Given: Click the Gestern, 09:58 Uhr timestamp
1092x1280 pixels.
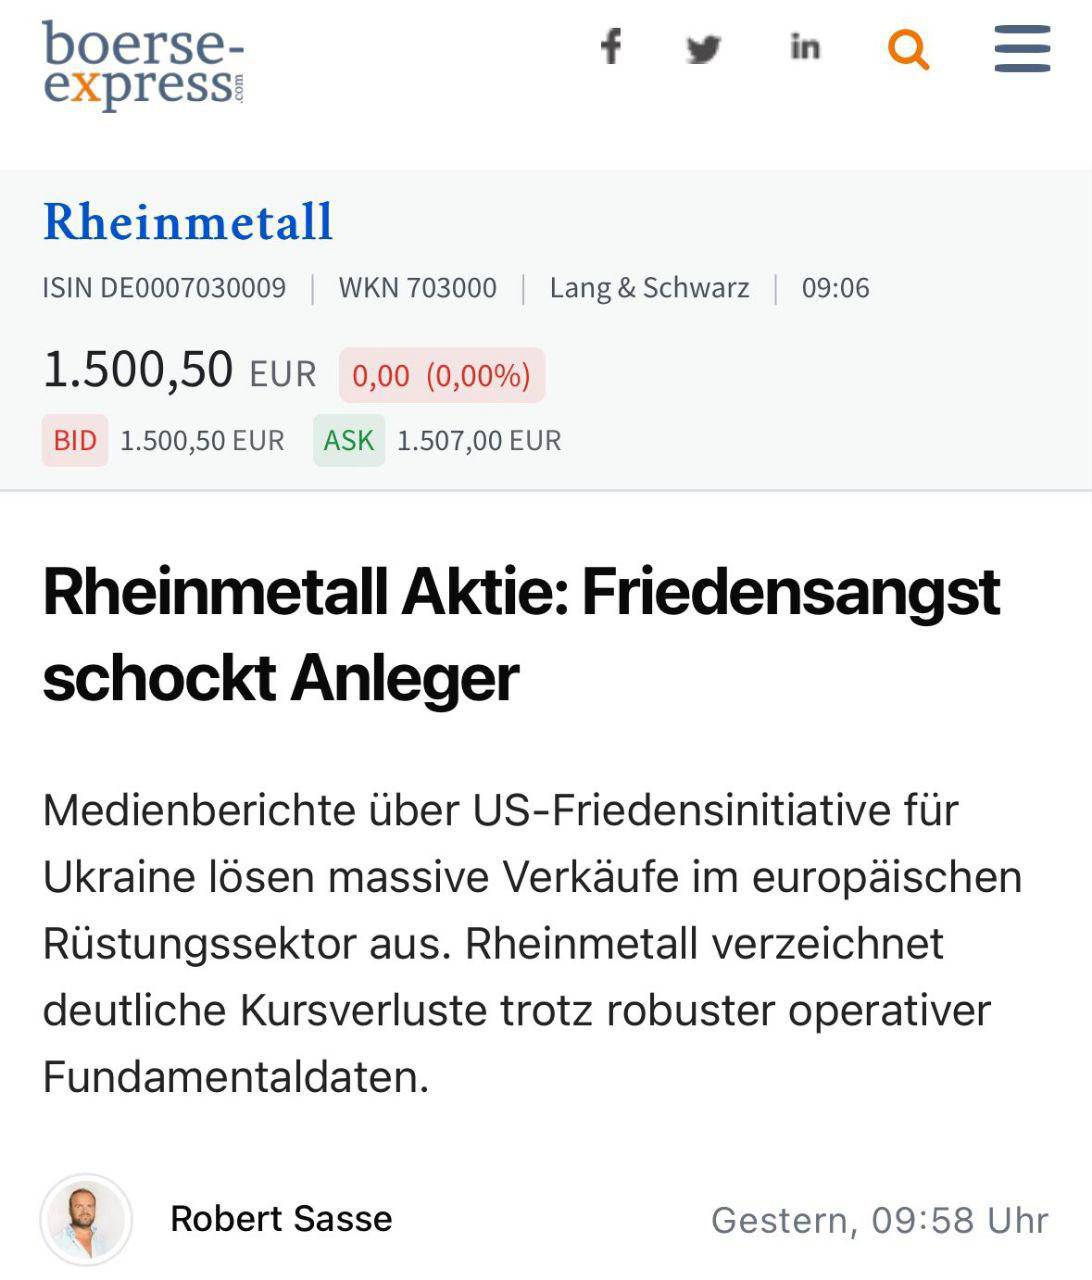Looking at the screenshot, I should pyautogui.click(x=879, y=1220).
